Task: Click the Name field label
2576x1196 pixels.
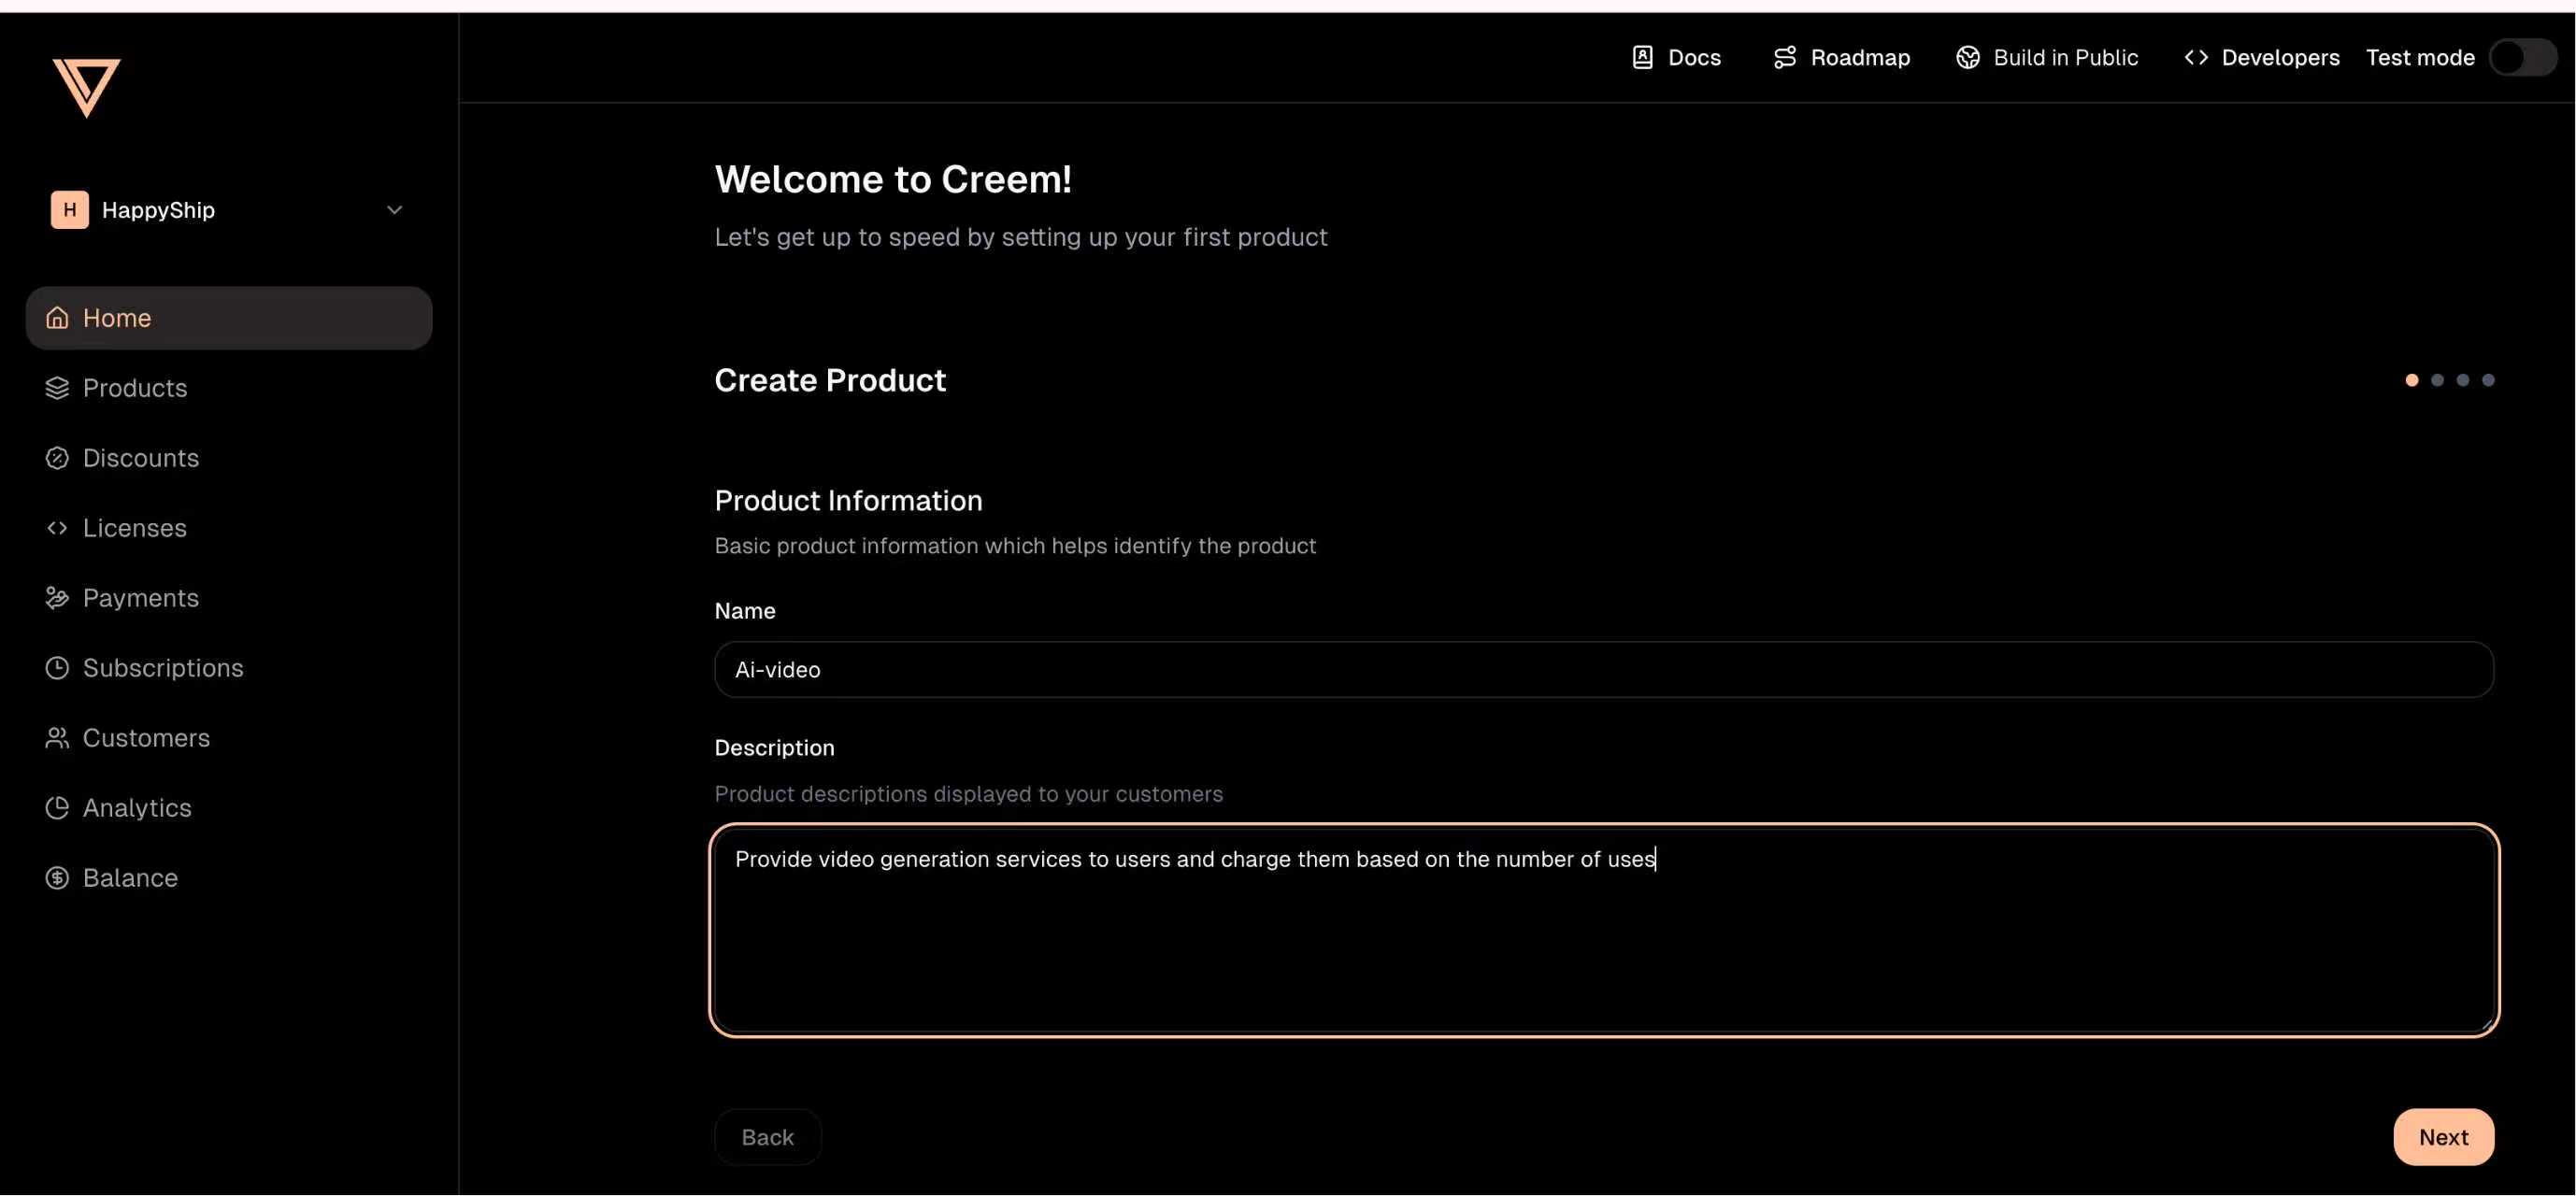Action: [745, 611]
